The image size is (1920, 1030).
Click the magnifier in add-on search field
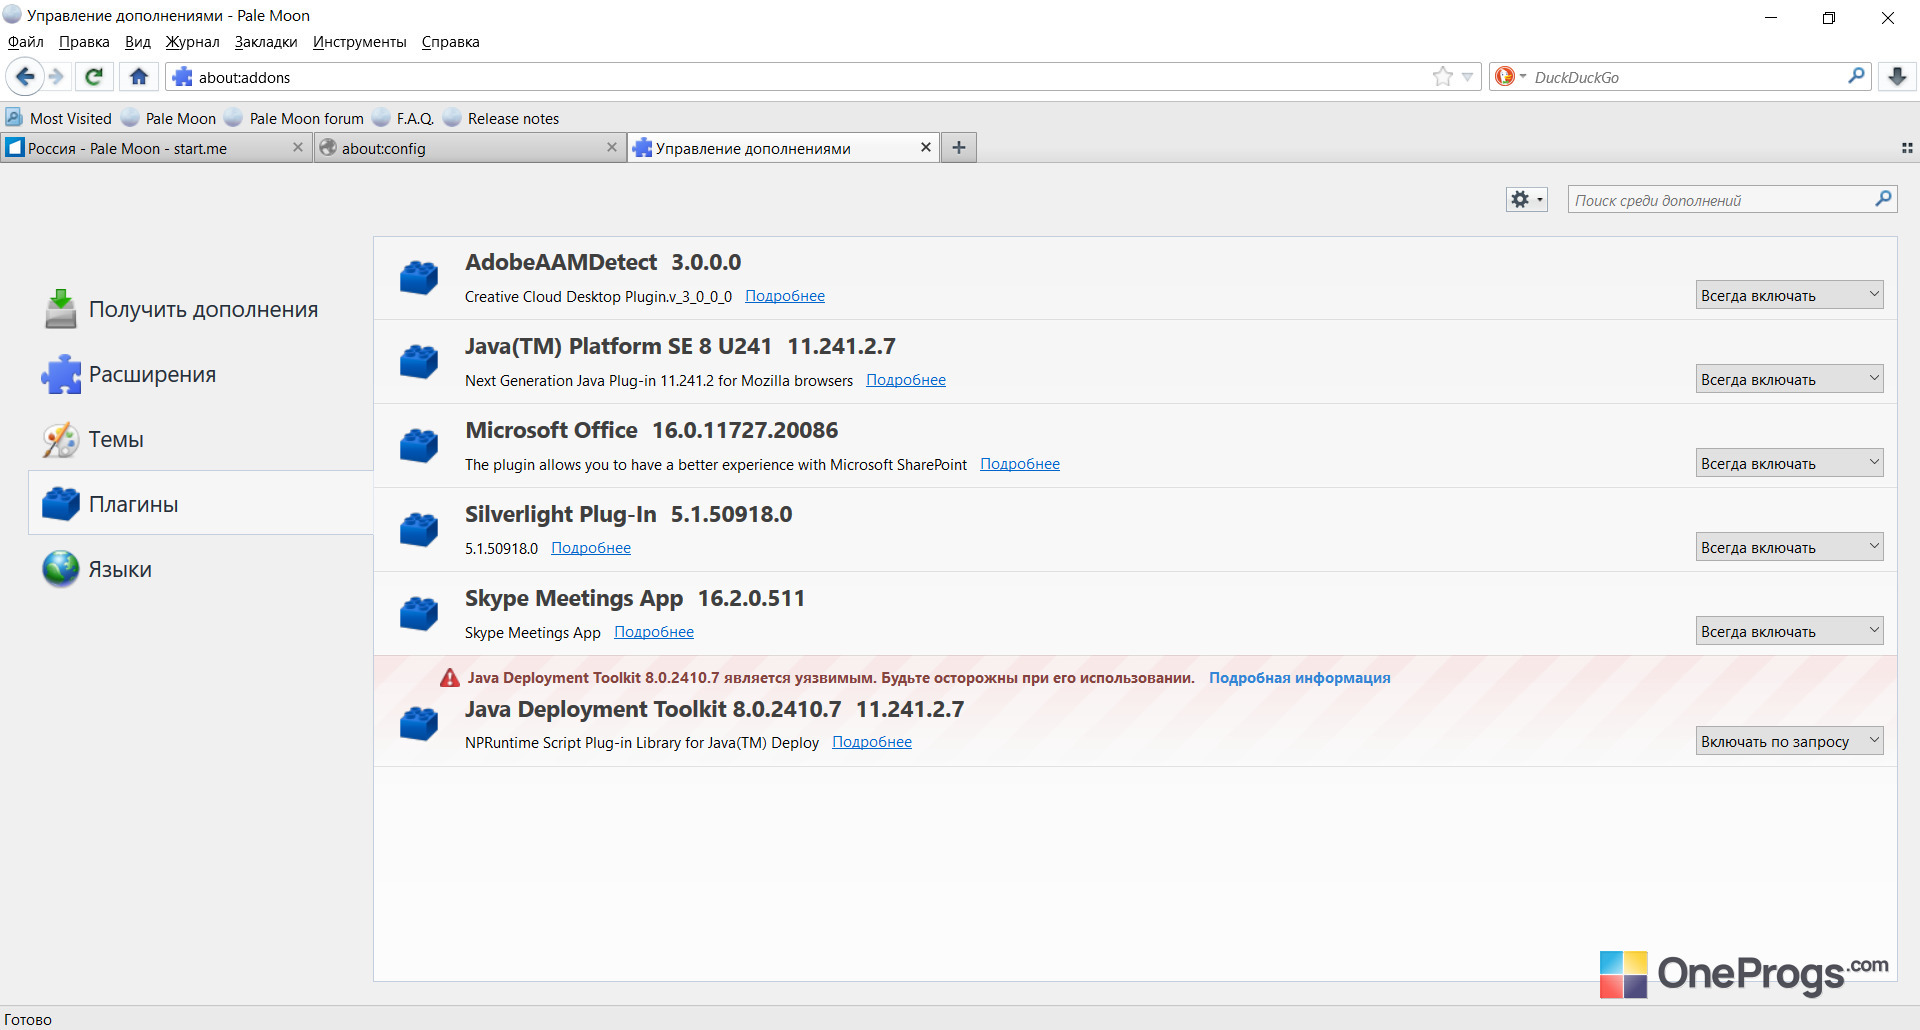coord(1883,200)
